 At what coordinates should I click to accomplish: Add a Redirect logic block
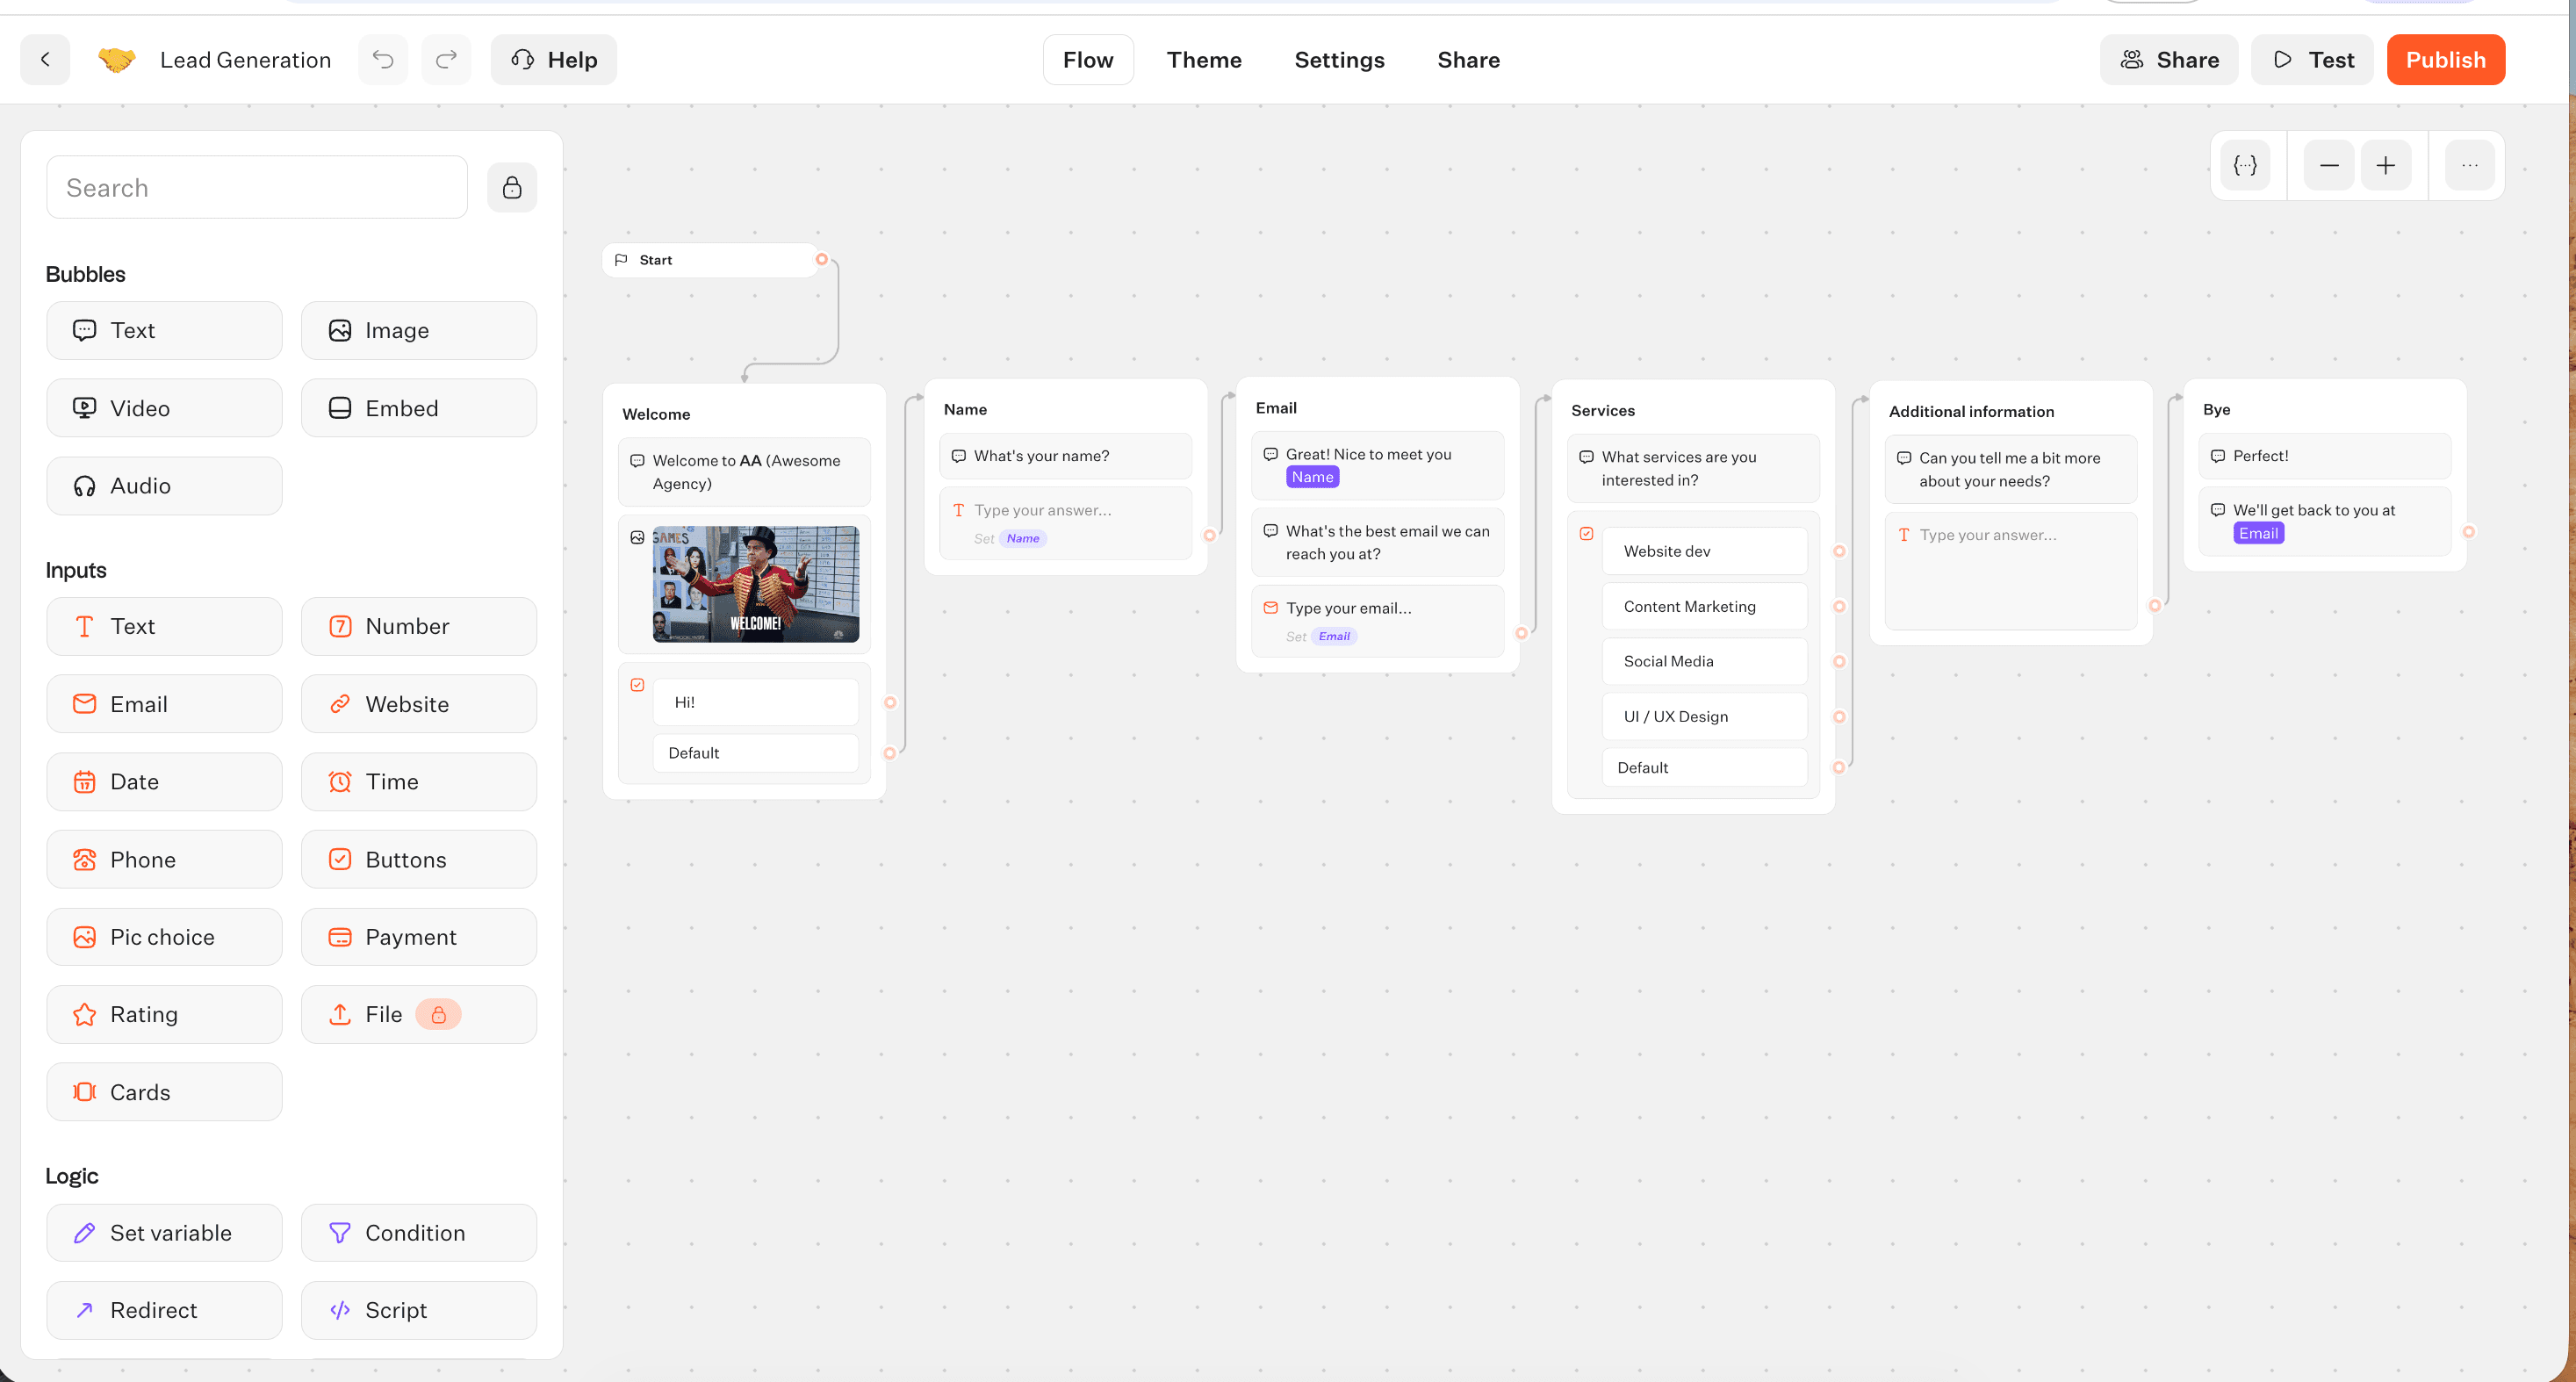tap(164, 1310)
